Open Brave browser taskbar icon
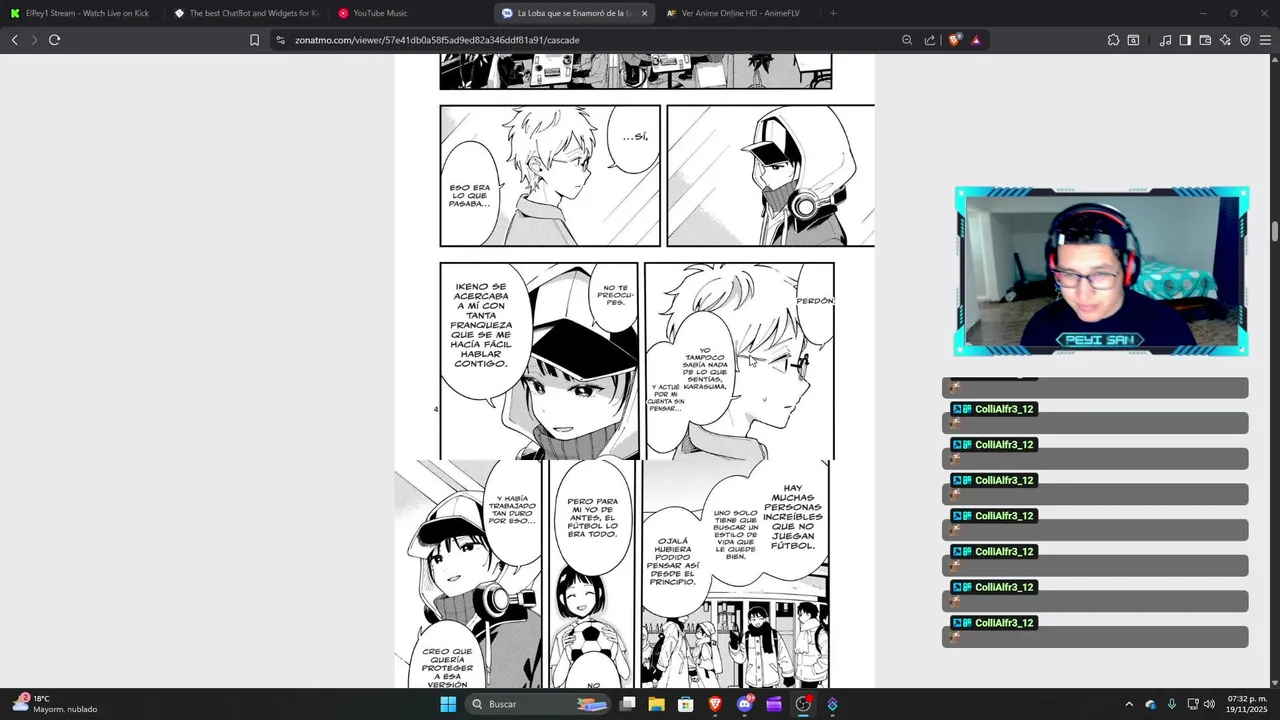This screenshot has width=1280, height=720. click(x=715, y=704)
